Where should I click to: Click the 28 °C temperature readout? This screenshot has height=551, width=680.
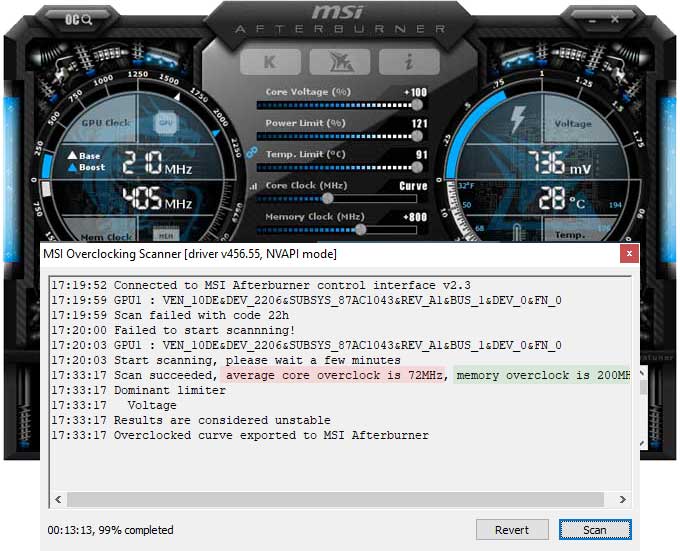(562, 199)
